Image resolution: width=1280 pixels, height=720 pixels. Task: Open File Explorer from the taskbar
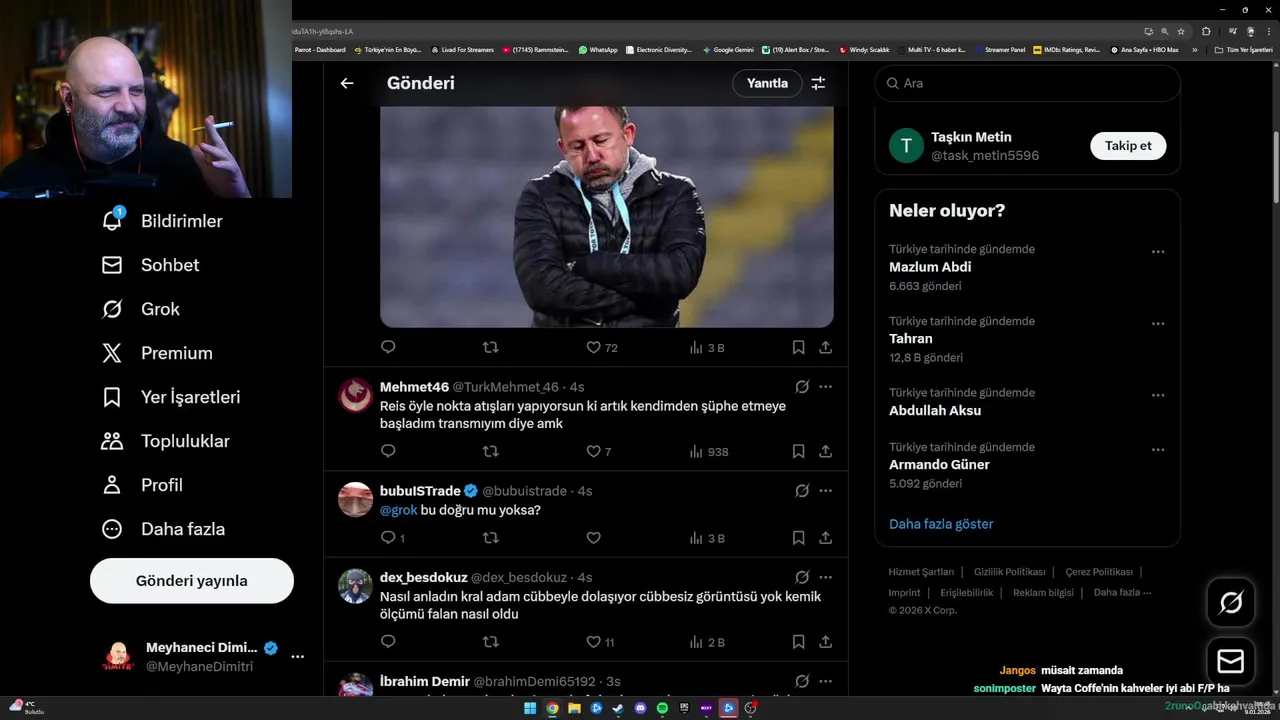[x=574, y=708]
